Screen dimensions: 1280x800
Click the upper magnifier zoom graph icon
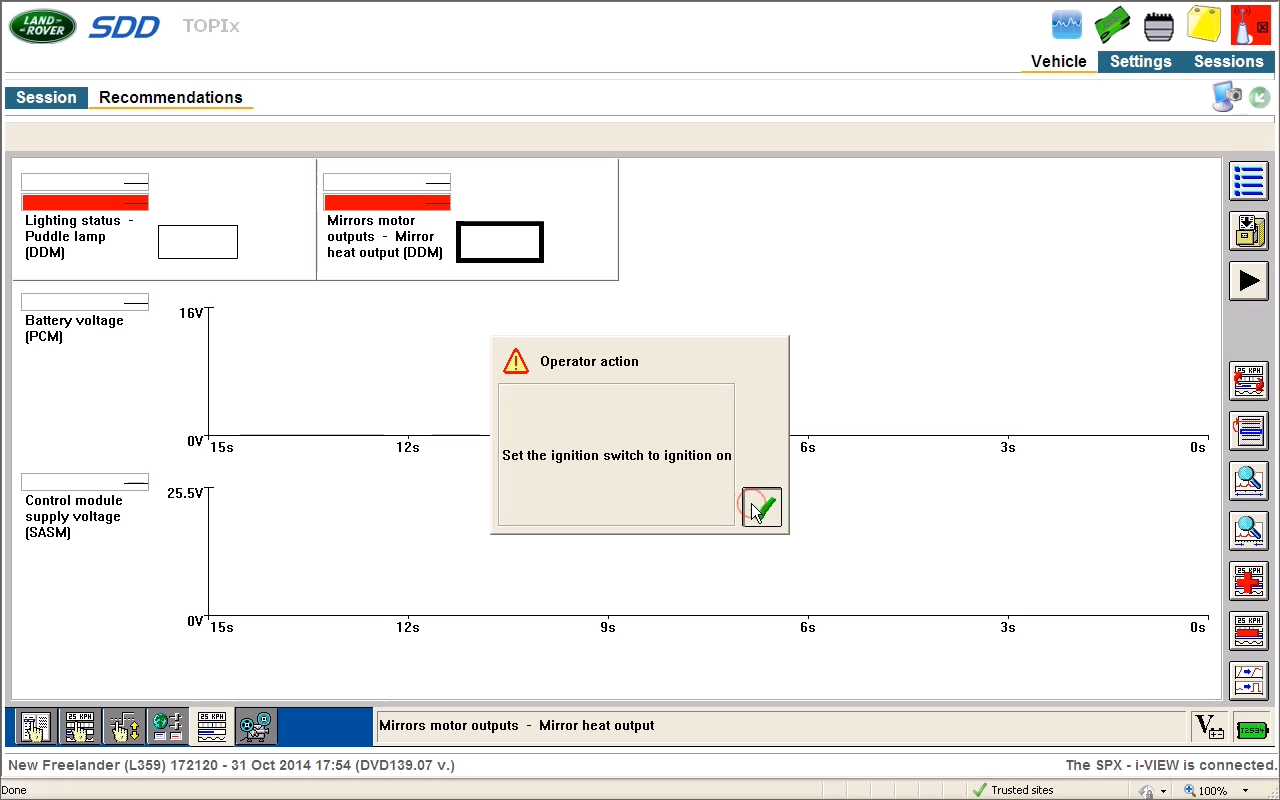(1249, 481)
